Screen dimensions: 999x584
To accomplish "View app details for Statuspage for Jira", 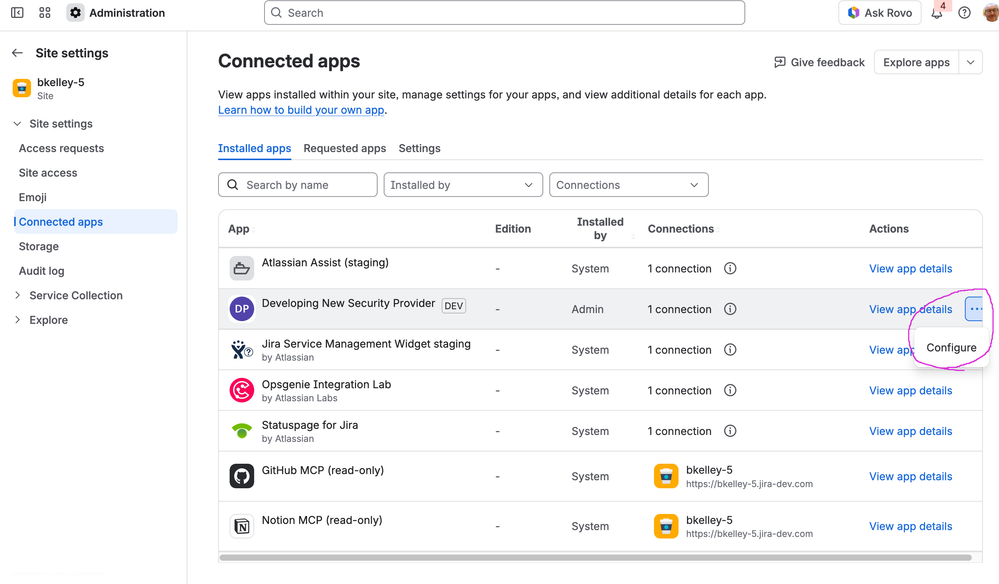I will pos(910,431).
